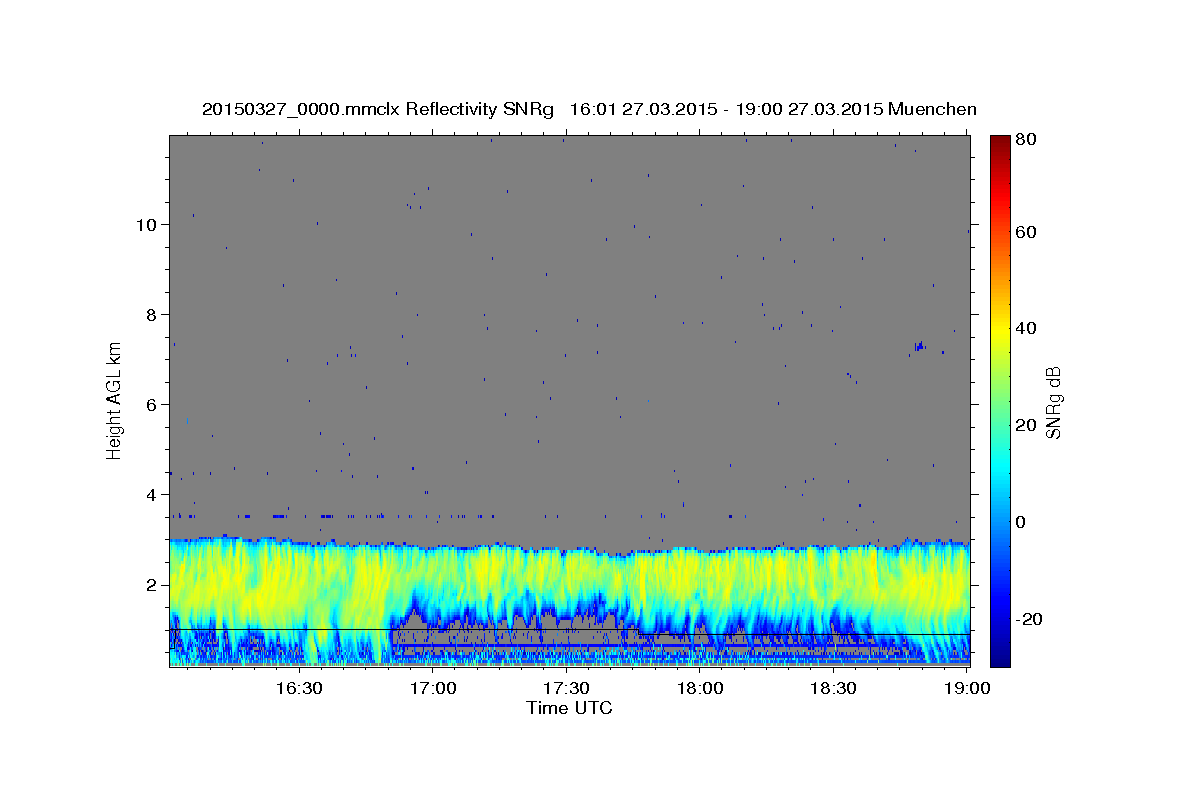Select the 17:00 time tick label
The height and width of the screenshot is (800, 1200).
click(433, 688)
